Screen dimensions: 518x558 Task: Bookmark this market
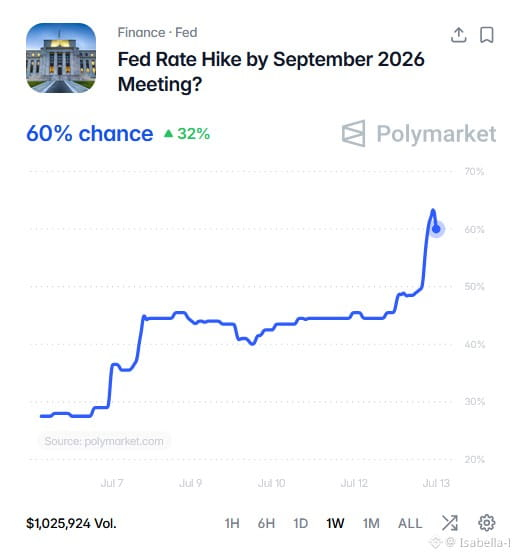pyautogui.click(x=487, y=35)
